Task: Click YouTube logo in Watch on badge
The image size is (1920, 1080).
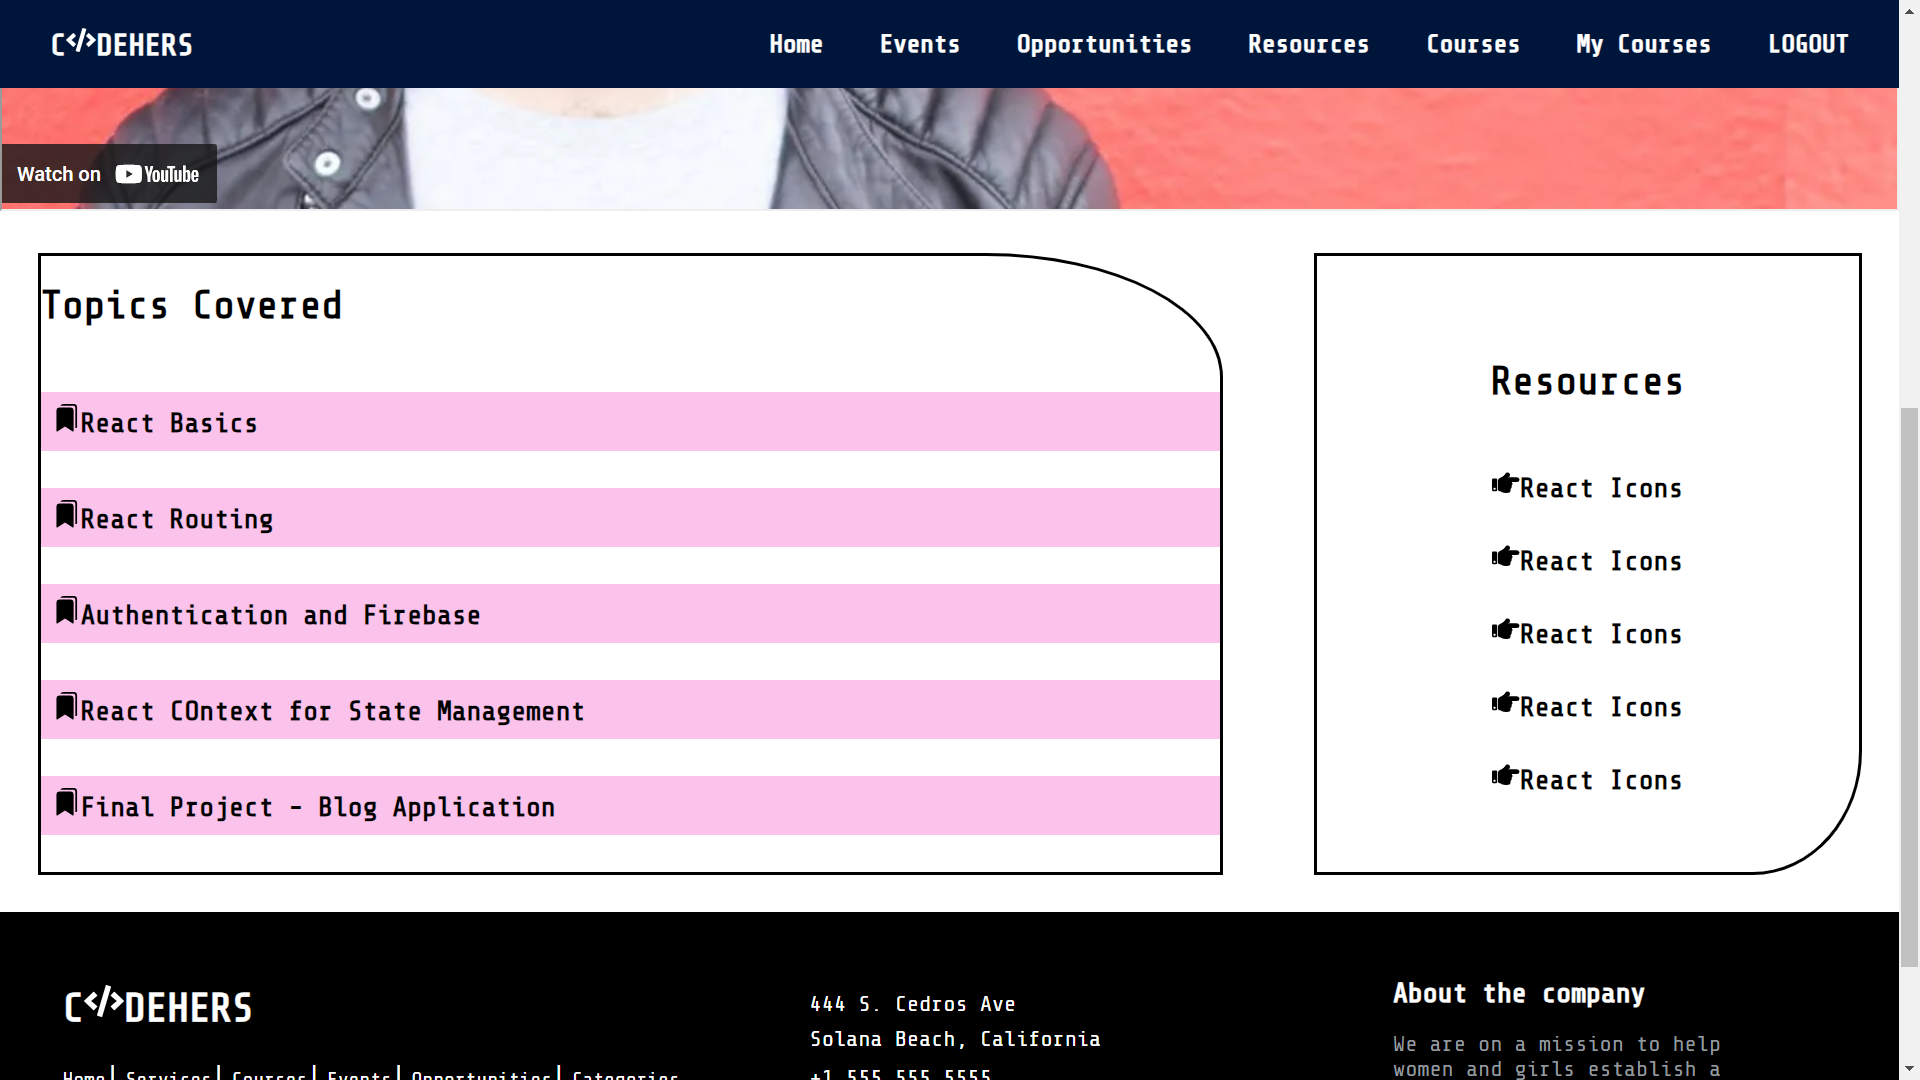Action: [157, 175]
